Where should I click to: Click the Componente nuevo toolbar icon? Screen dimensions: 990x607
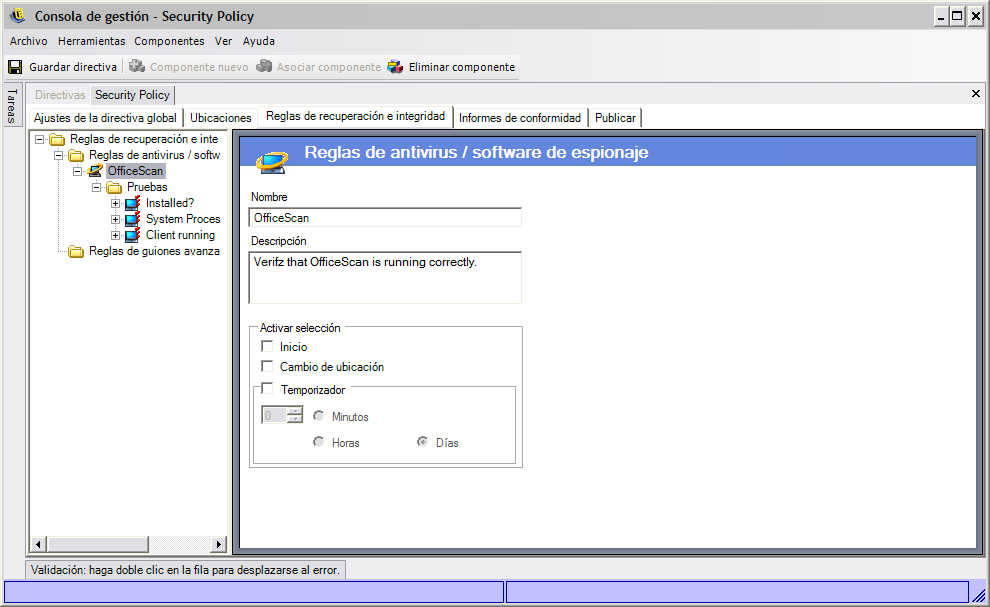(137, 66)
